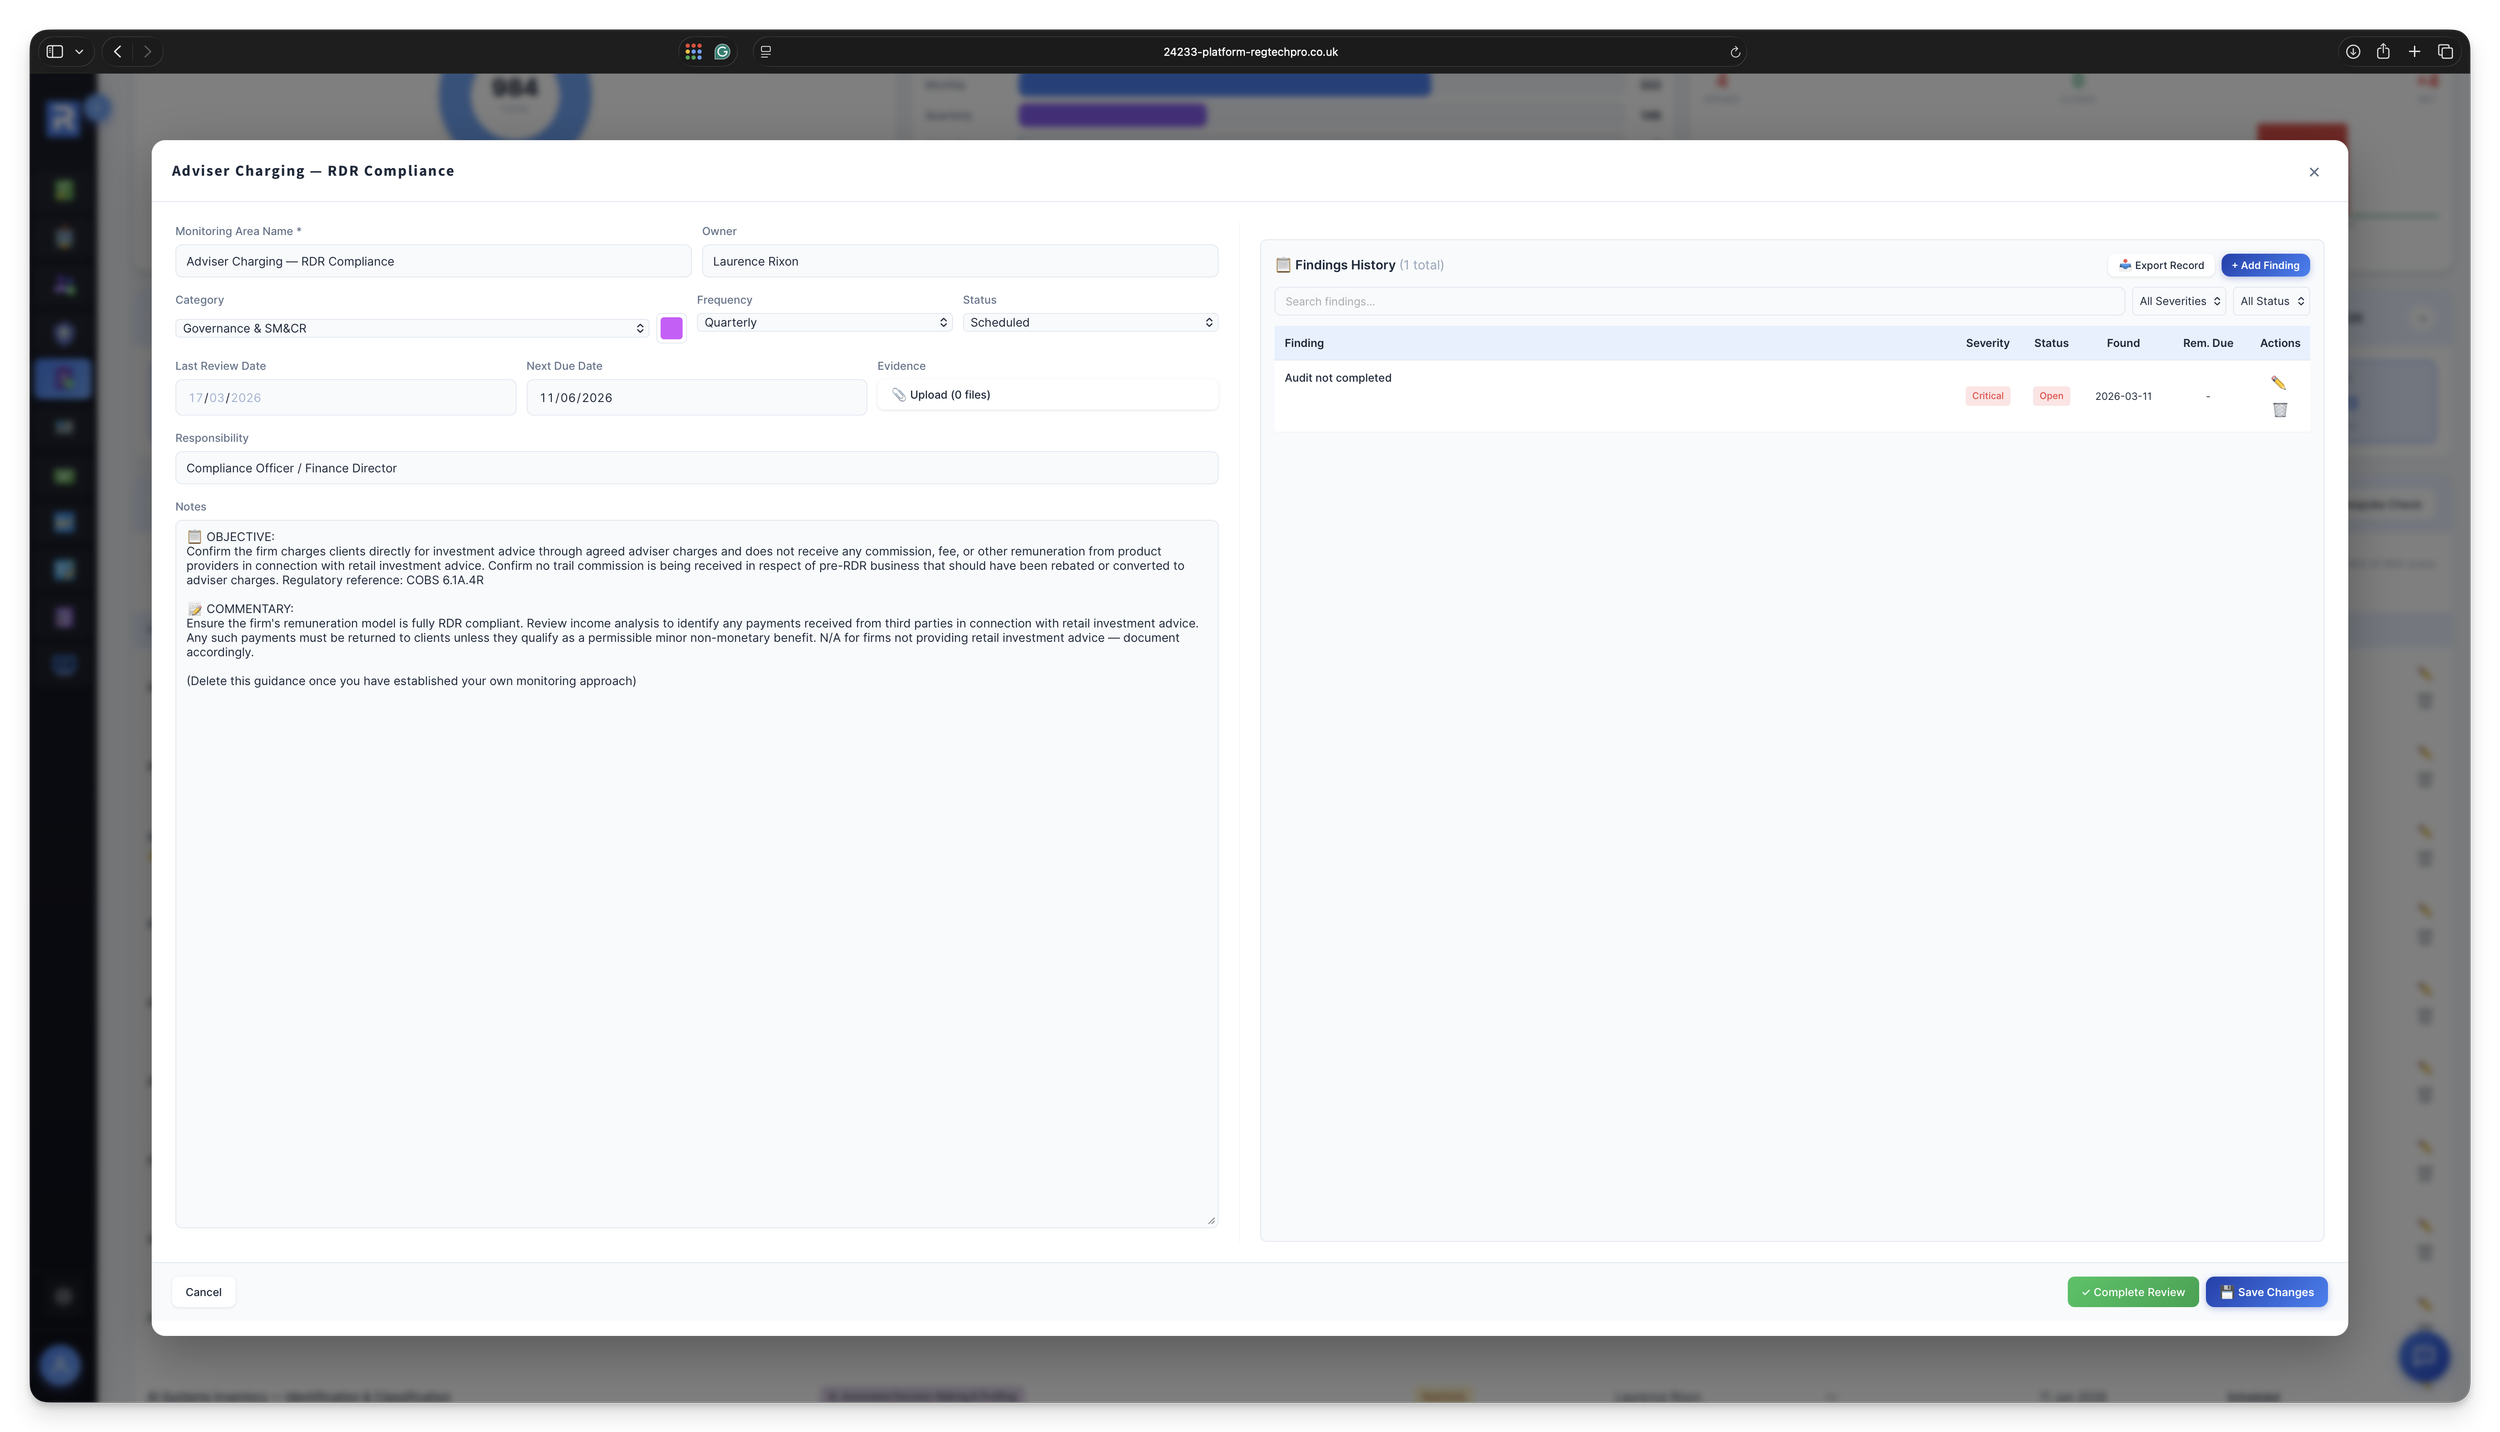Attach evidence using the paperclip Upload control

(940, 394)
